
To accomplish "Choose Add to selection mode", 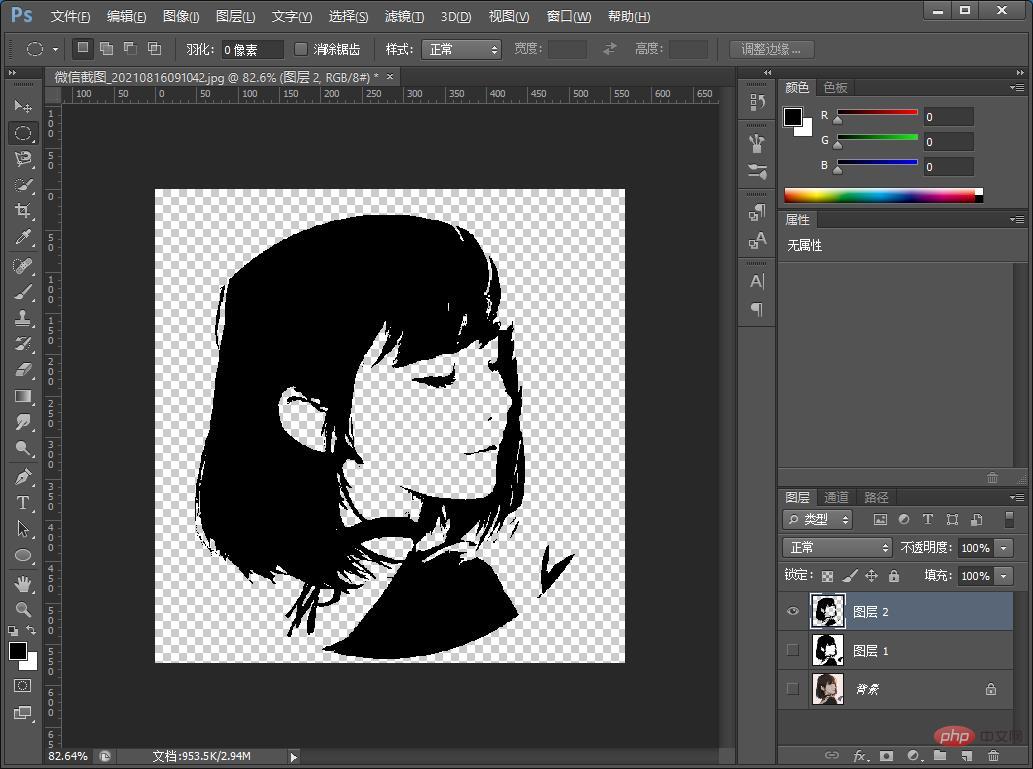I will pyautogui.click(x=106, y=48).
